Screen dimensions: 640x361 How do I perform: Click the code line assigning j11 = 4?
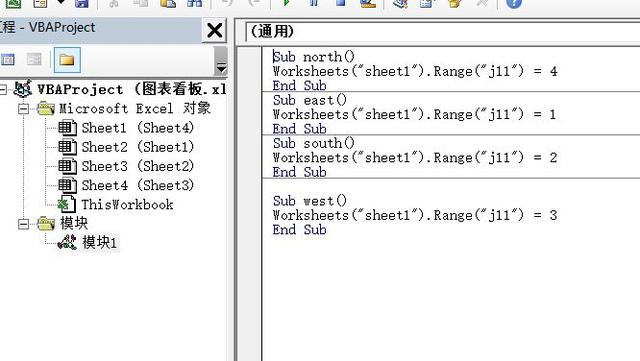(415, 71)
